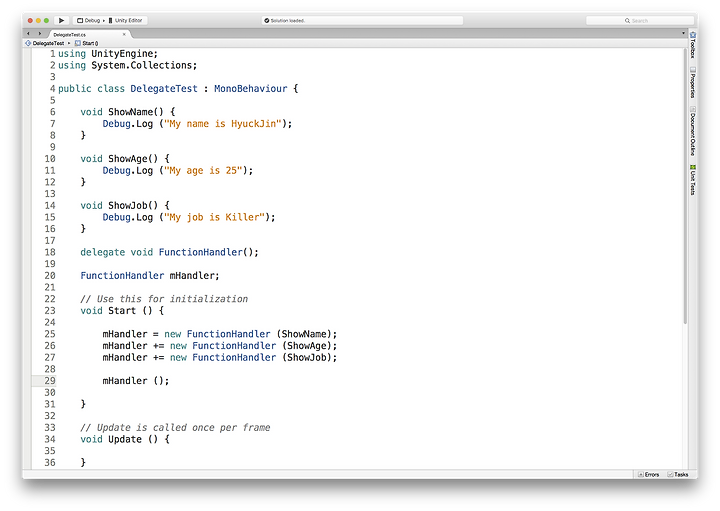Click line number 18 in the gutter
The height and width of the screenshot is (511, 720).
click(x=50, y=252)
